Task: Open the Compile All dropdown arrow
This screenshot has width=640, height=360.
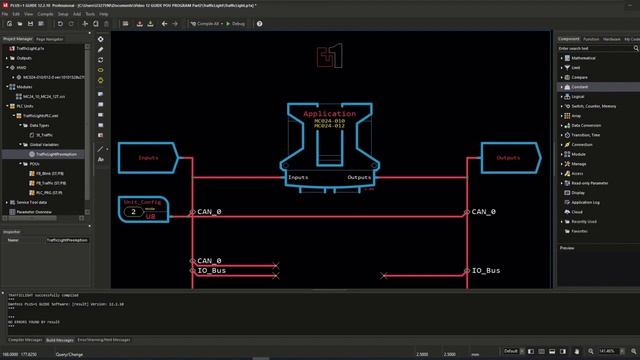Action: 222,24
